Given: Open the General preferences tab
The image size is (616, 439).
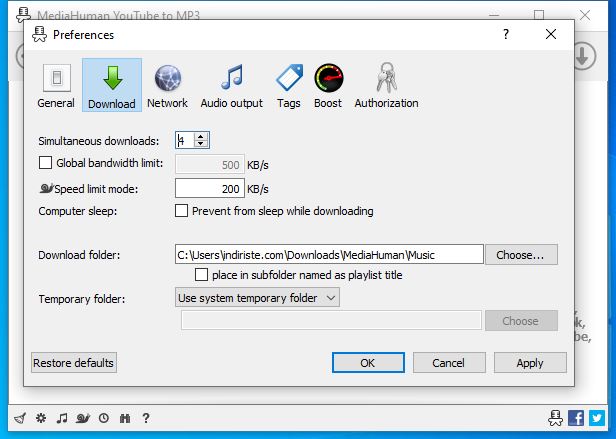Looking at the screenshot, I should pos(56,86).
